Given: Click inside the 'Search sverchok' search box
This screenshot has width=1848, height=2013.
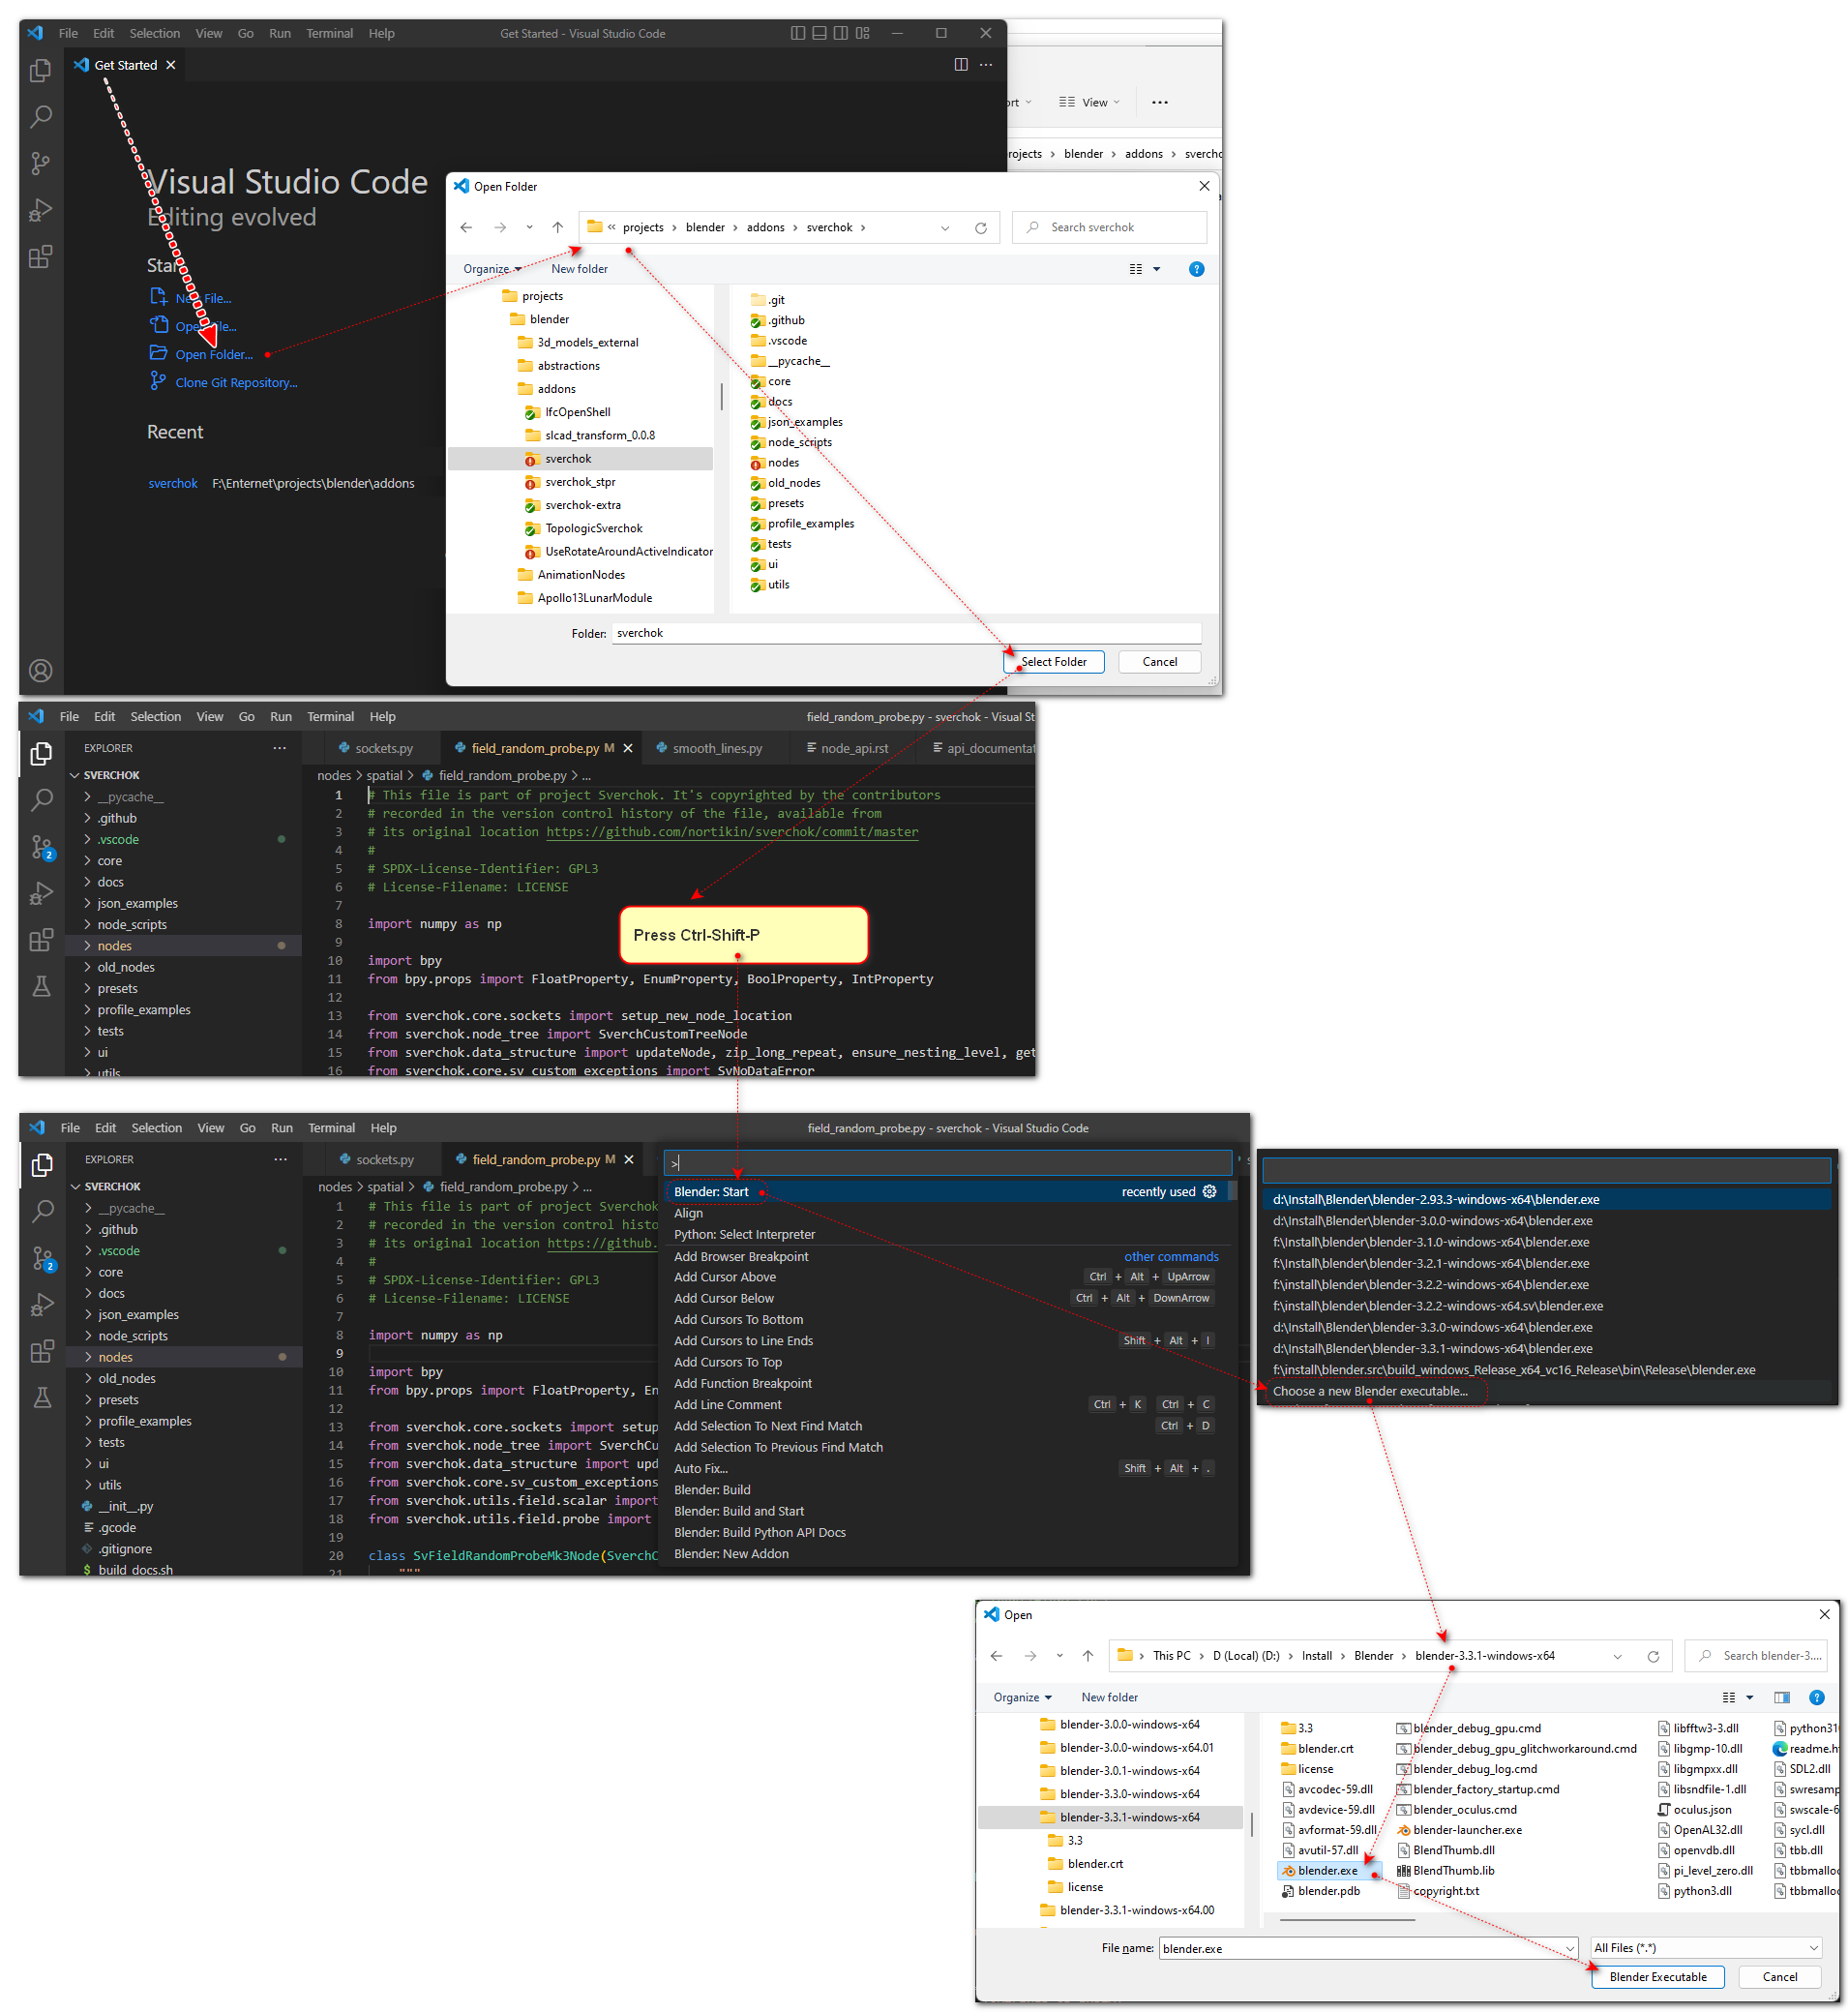Looking at the screenshot, I should click(1110, 227).
